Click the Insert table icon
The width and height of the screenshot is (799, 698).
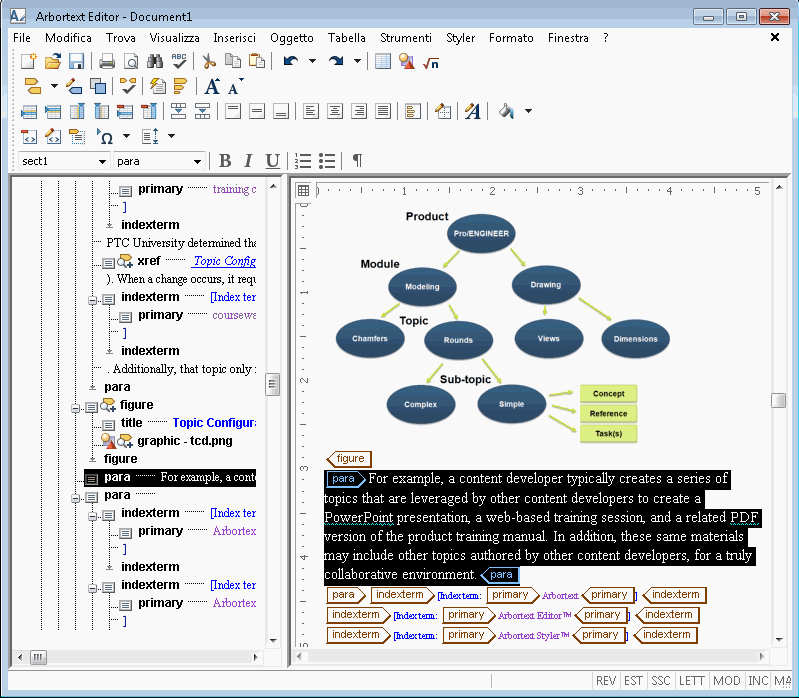coord(383,62)
